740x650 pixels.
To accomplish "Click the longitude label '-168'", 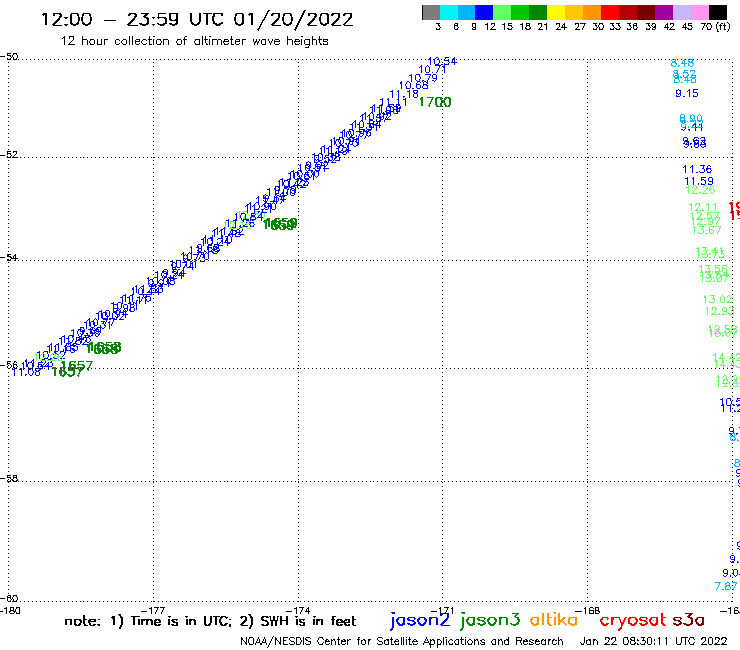I will tap(588, 611).
